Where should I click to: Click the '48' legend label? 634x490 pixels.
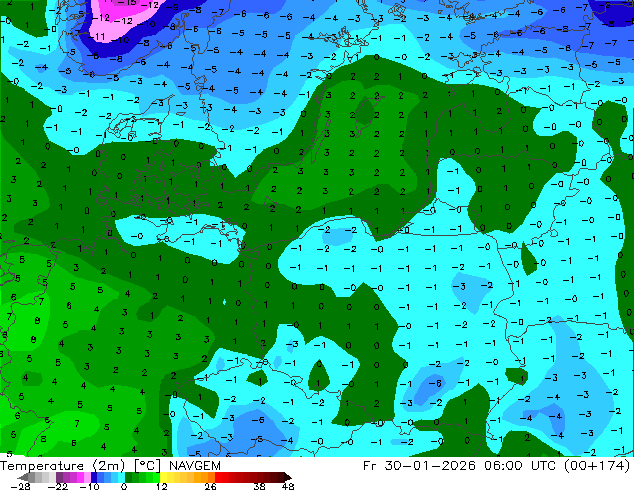coord(288,486)
